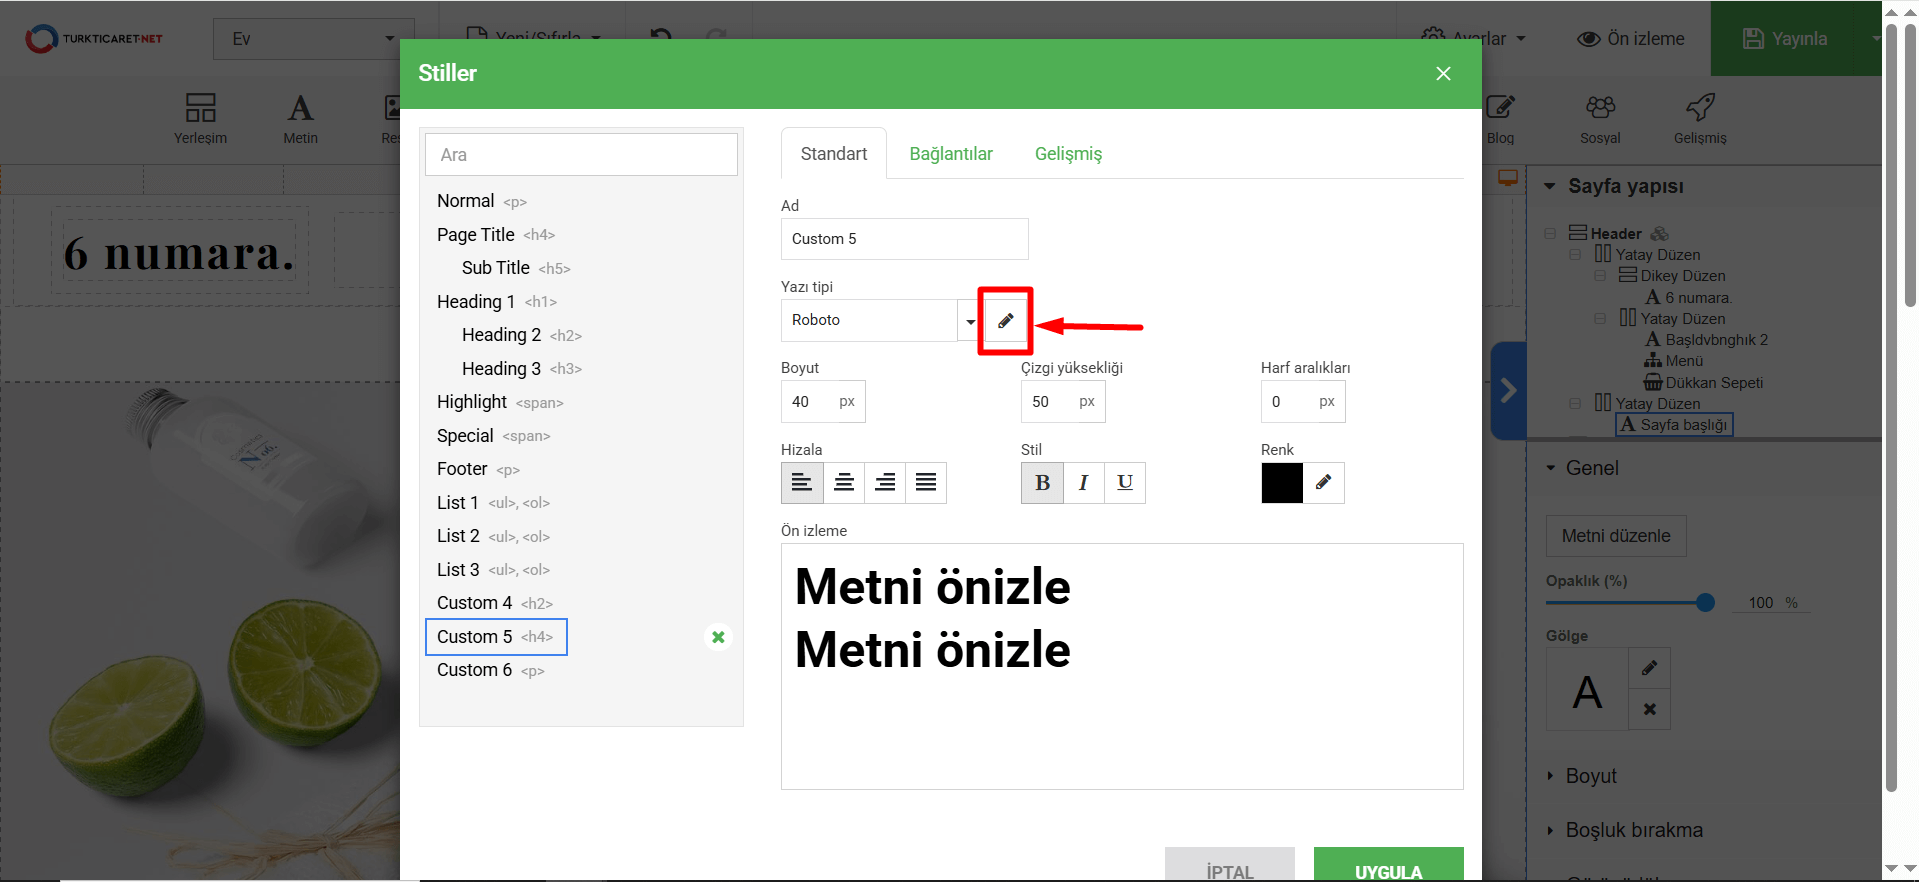1919x882 pixels.
Task: Toggle bold style button
Action: pyautogui.click(x=1042, y=483)
